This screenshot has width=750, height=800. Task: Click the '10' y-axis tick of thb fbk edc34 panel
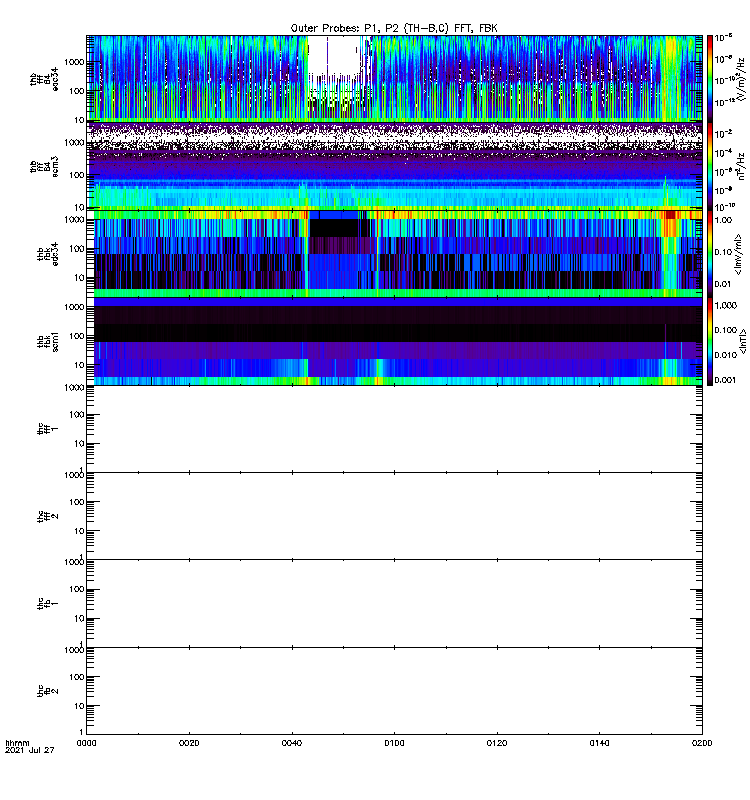click(x=80, y=278)
